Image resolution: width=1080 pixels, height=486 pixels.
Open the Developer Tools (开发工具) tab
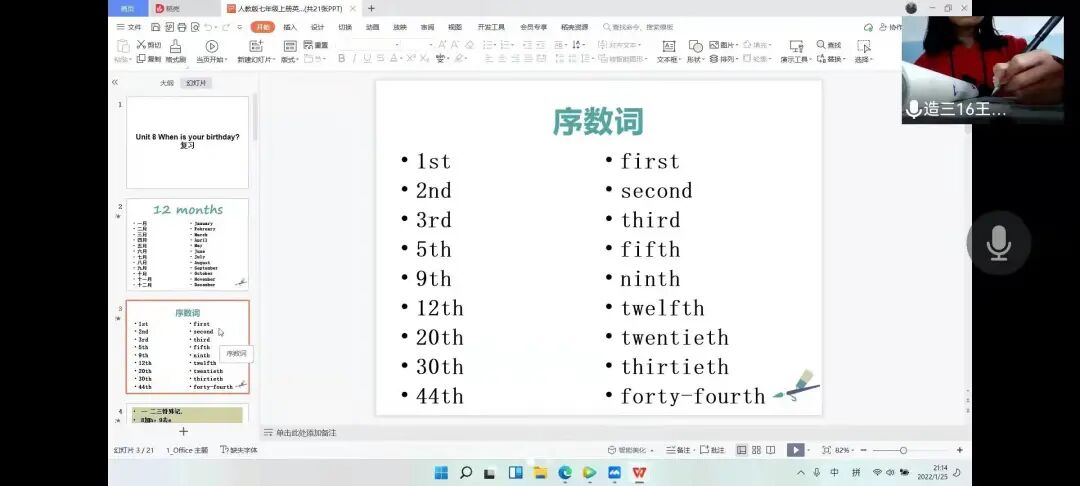click(x=491, y=28)
